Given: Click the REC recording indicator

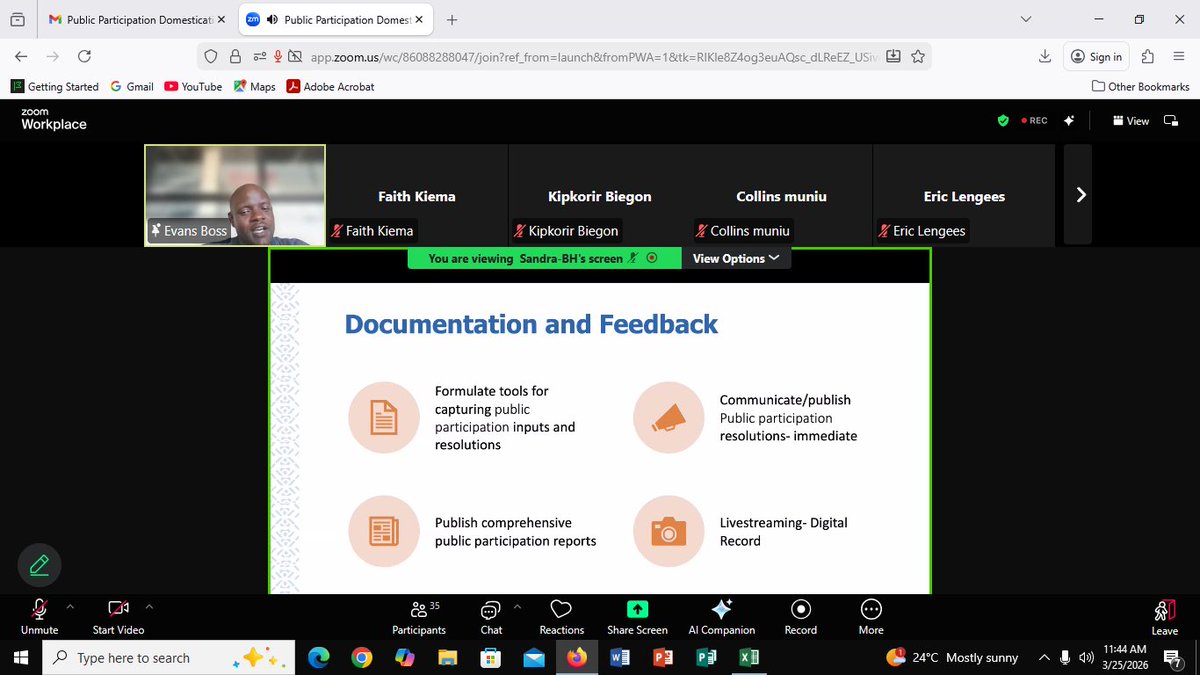Looking at the screenshot, I should click(1034, 121).
